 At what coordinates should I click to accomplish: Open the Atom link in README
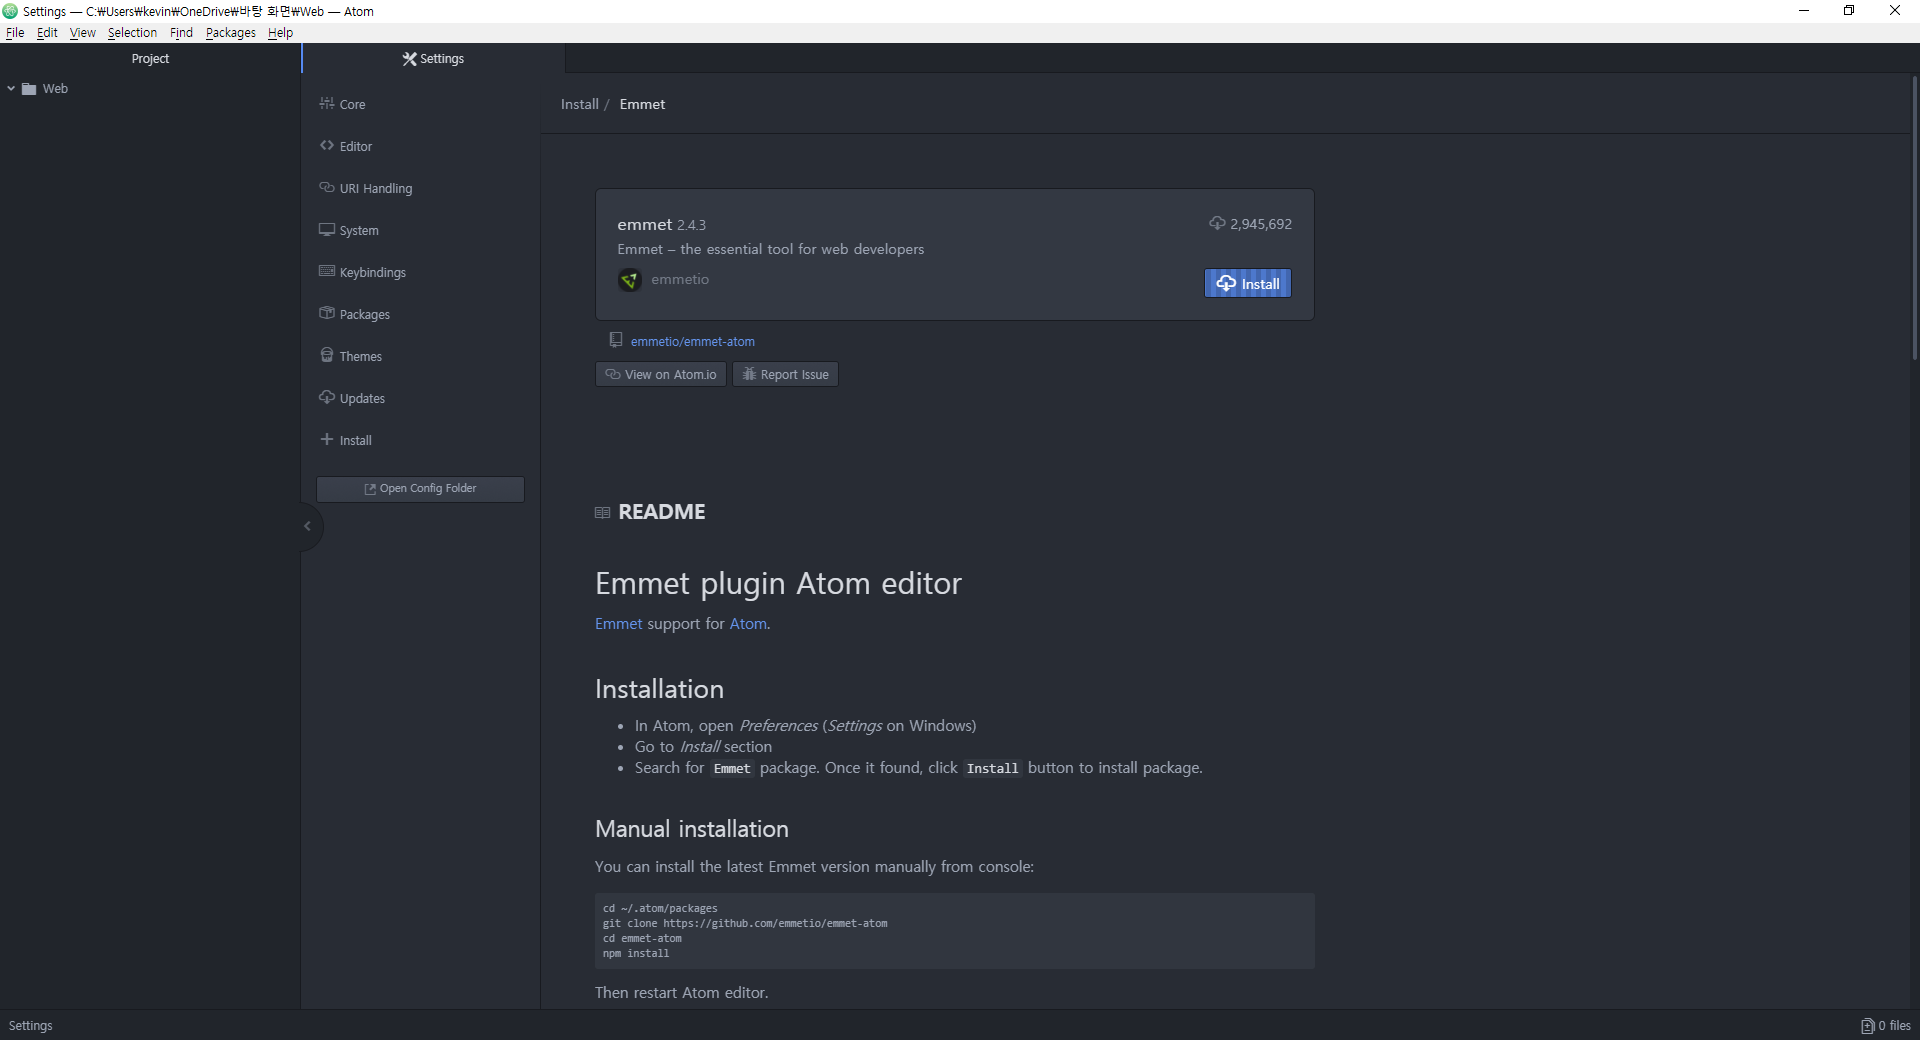(748, 624)
